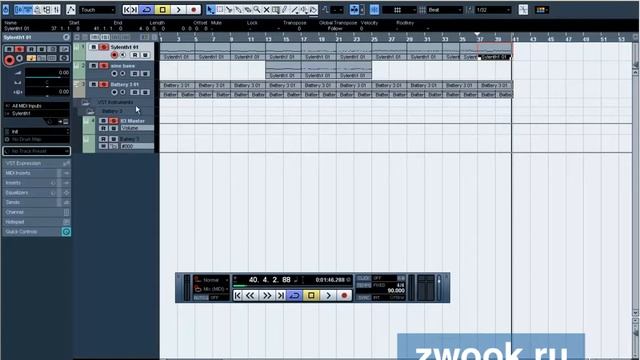Viewport: 640px width, 360px height.
Task: Open the Mixer window icon
Action: coord(56,10)
